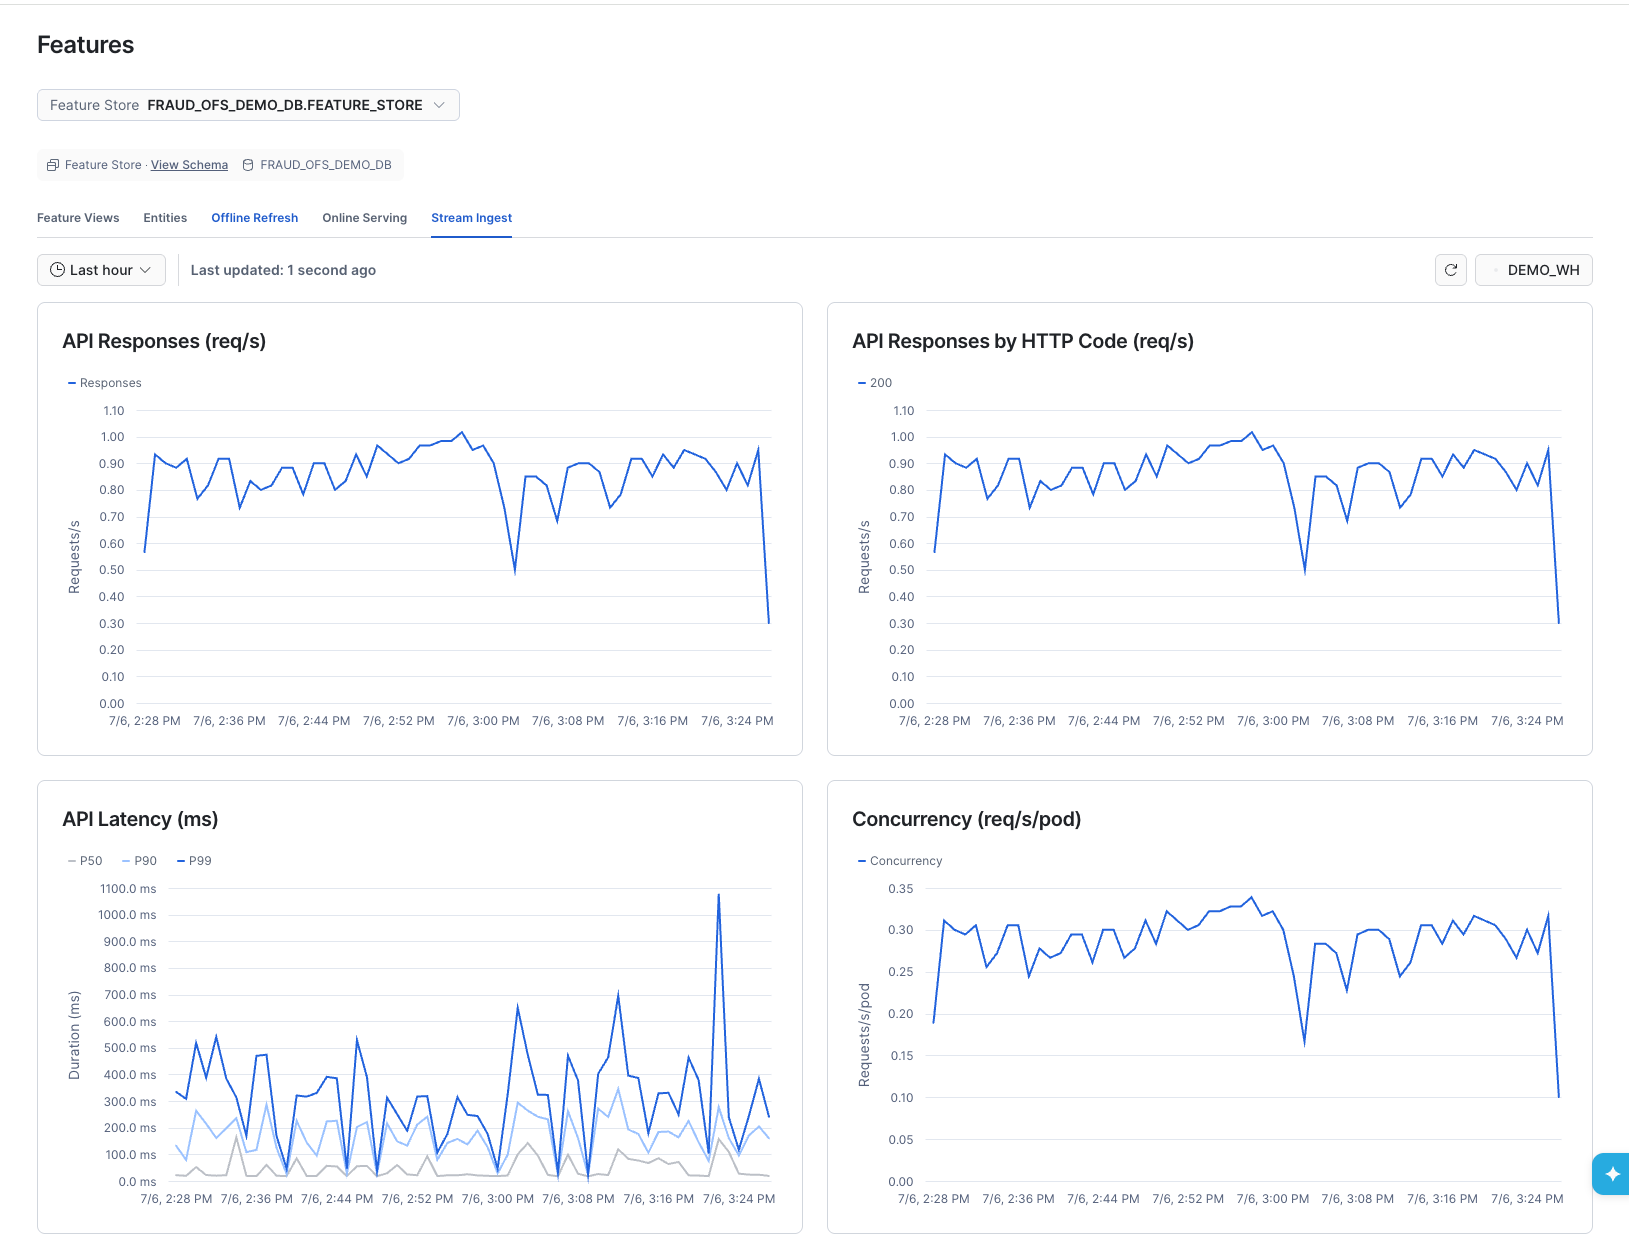
Task: Open the DEMO_WH warehouse selector
Action: pyautogui.click(x=1533, y=270)
